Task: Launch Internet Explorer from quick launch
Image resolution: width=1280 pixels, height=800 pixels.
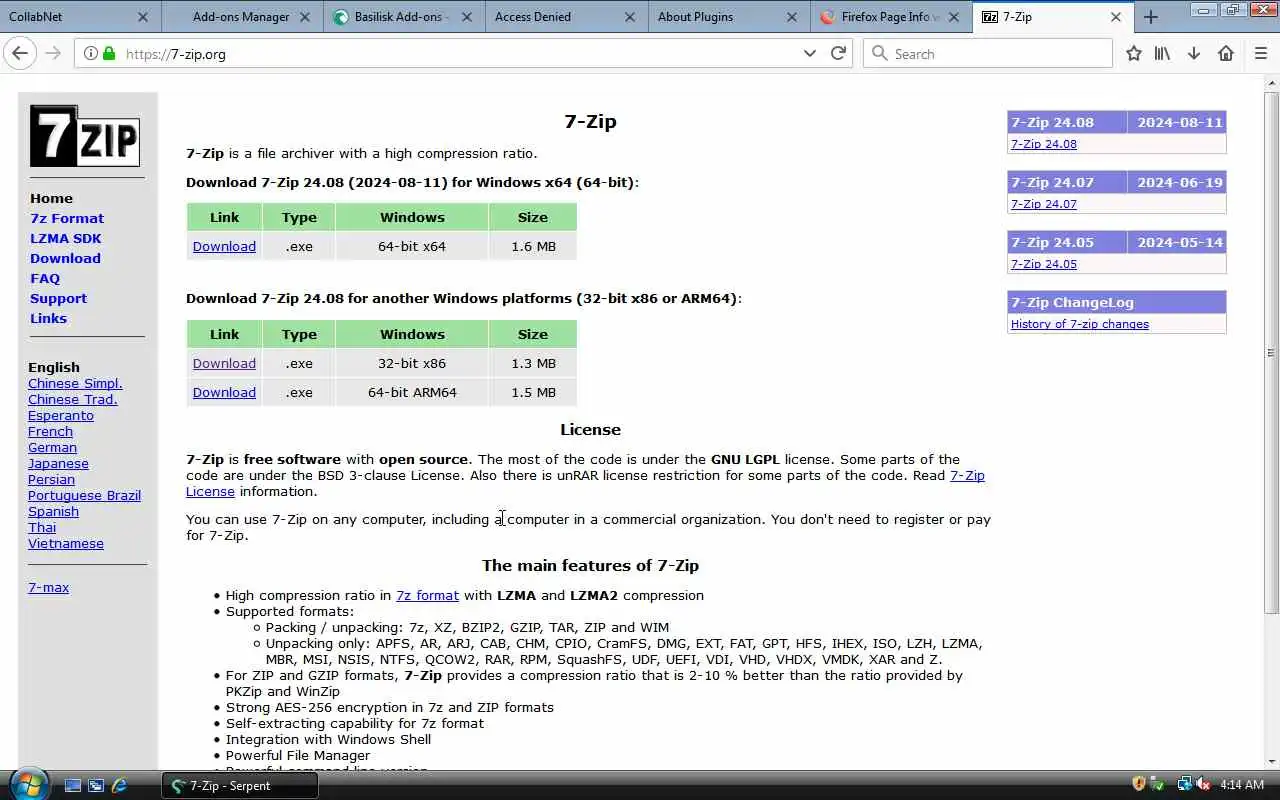Action: tap(119, 786)
